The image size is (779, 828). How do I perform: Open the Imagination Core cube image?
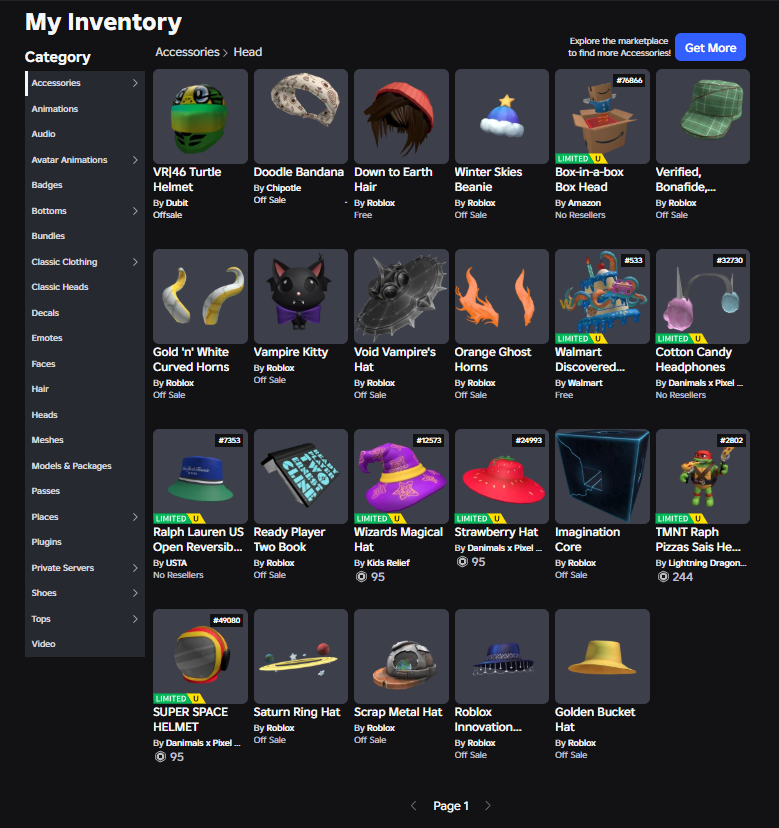[602, 476]
